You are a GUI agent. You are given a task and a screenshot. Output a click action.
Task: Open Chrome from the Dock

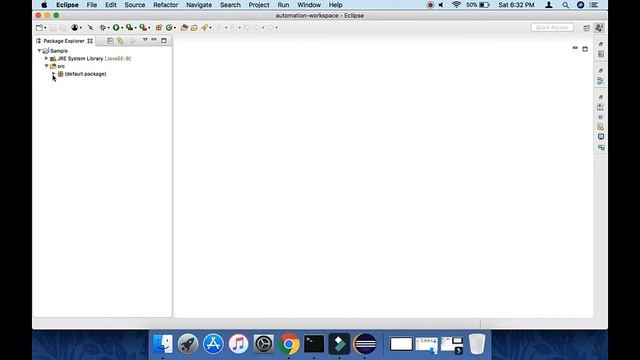(289, 344)
